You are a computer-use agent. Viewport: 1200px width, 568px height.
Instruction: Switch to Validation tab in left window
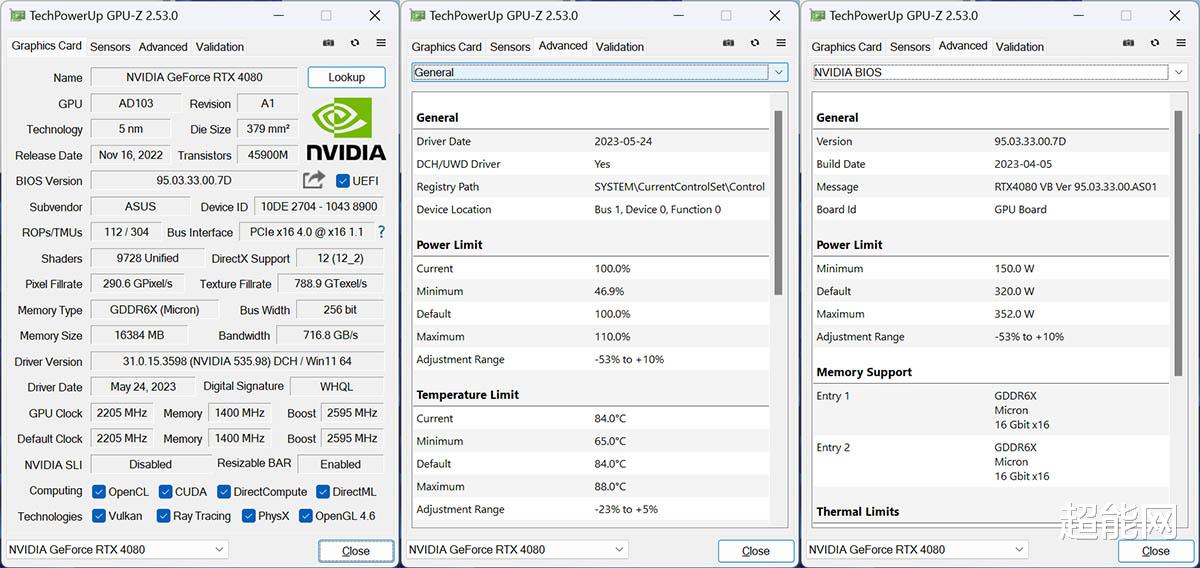point(220,47)
